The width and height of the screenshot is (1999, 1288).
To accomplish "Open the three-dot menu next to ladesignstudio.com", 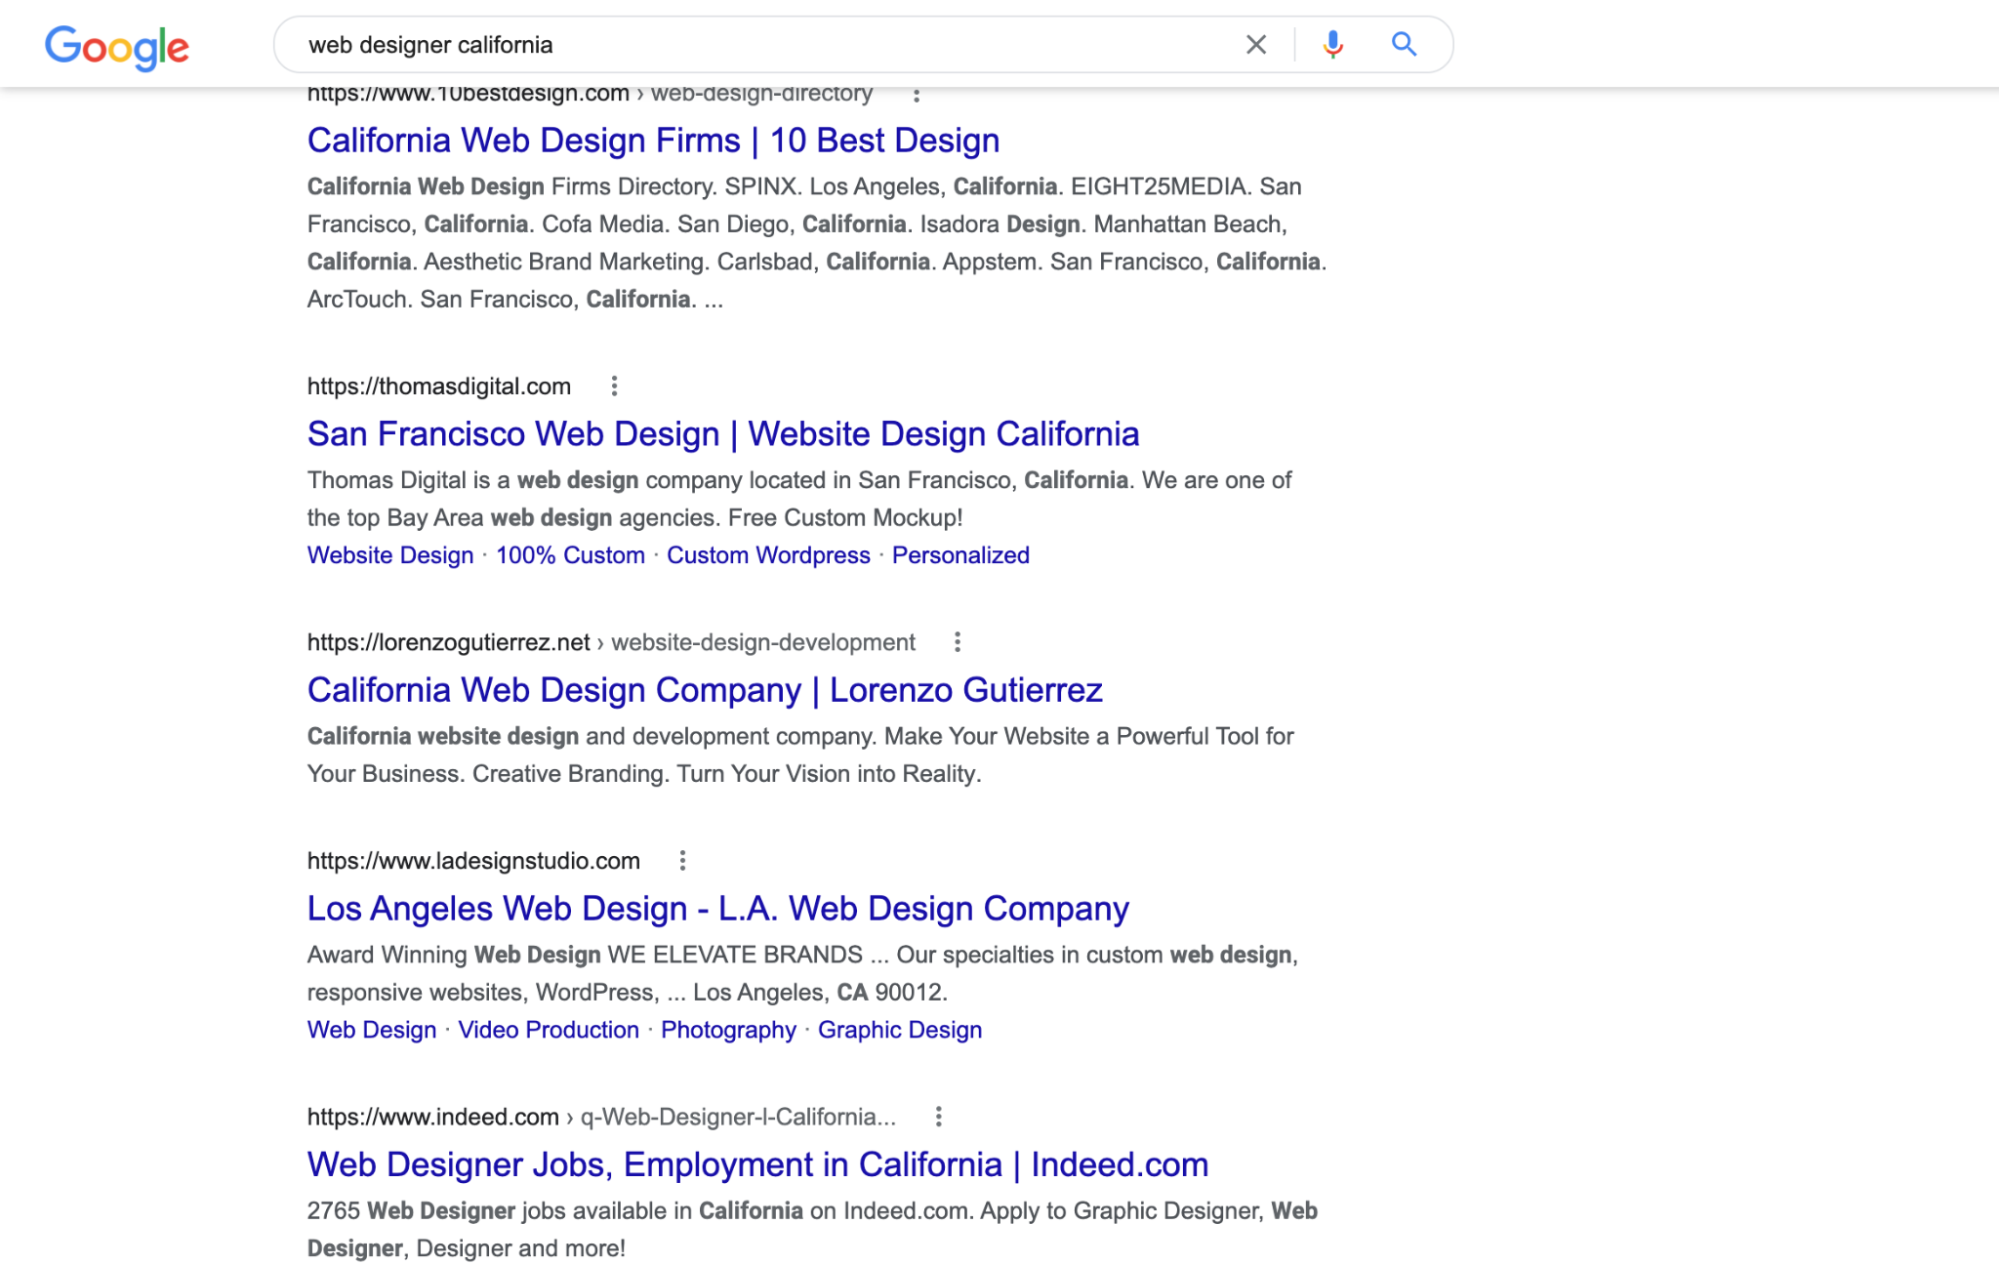I will 684,860.
